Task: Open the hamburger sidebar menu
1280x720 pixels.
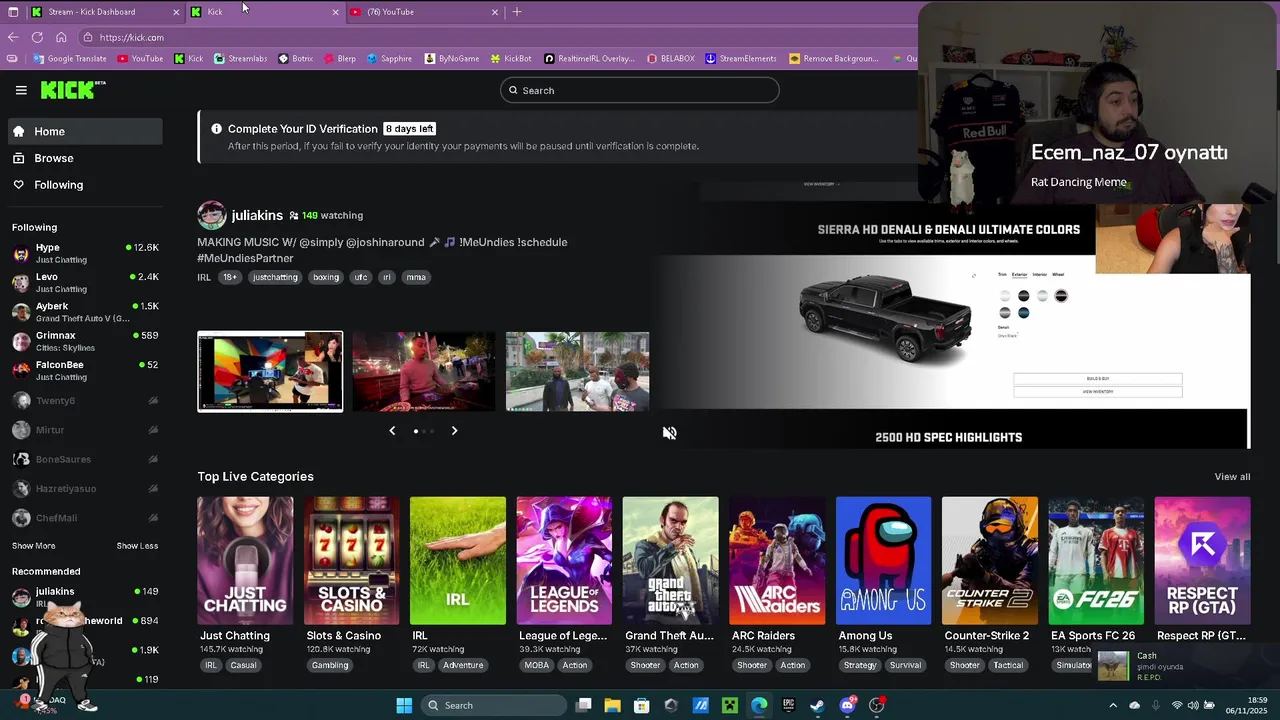Action: click(x=21, y=90)
